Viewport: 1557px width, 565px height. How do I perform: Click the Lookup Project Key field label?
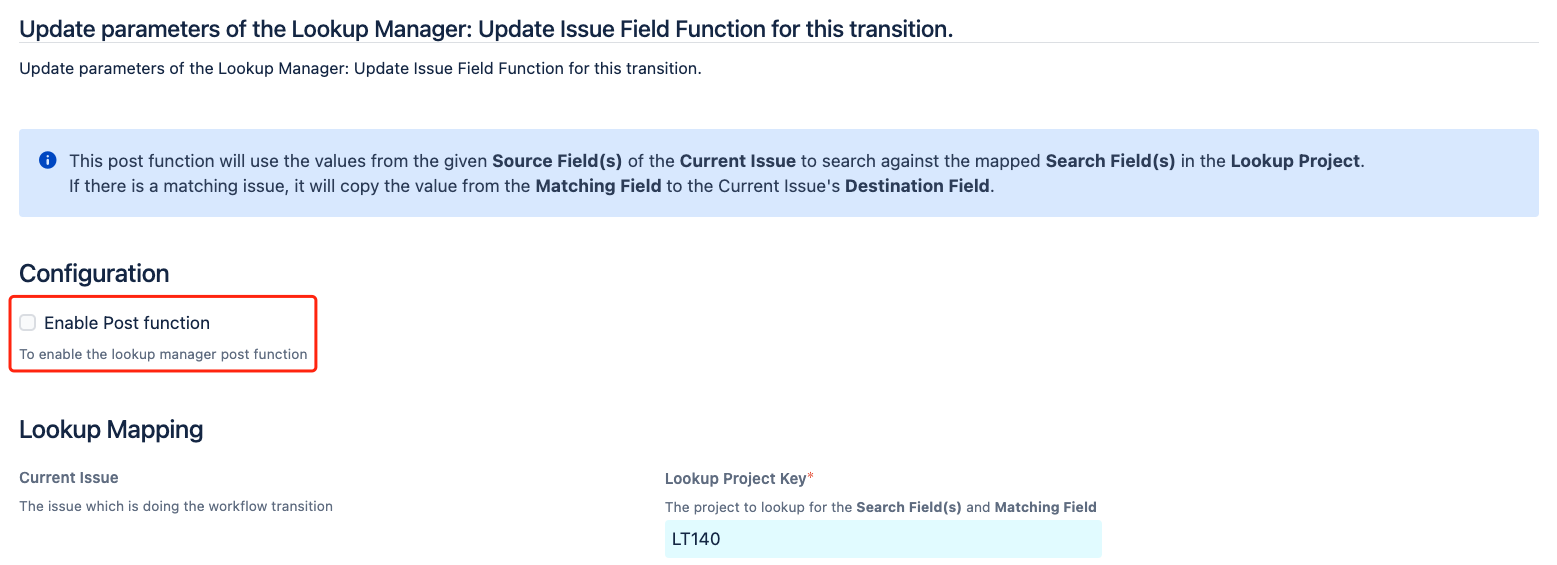[x=735, y=478]
